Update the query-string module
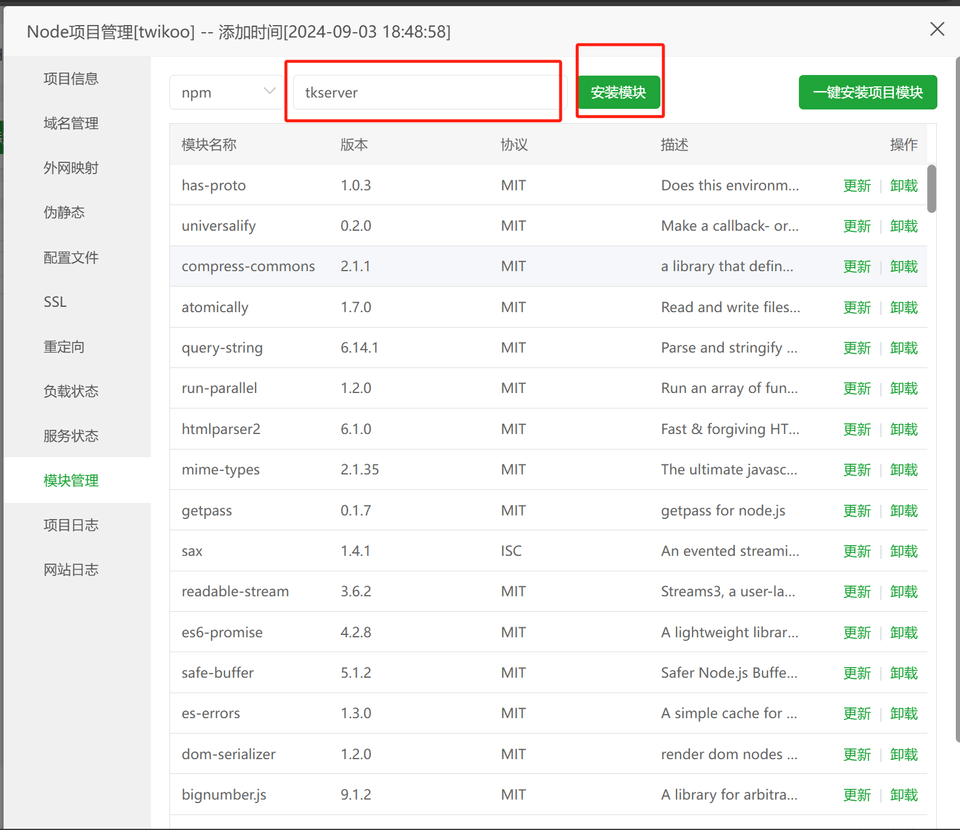The height and width of the screenshot is (830, 960). point(857,348)
